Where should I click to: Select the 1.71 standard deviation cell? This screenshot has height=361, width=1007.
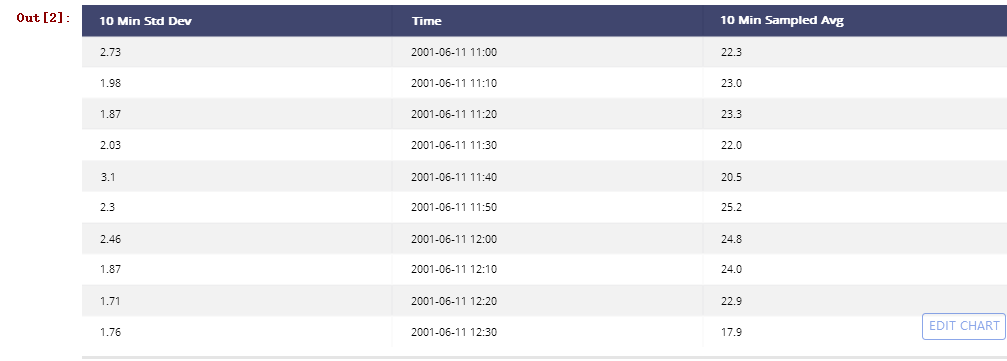[110, 301]
